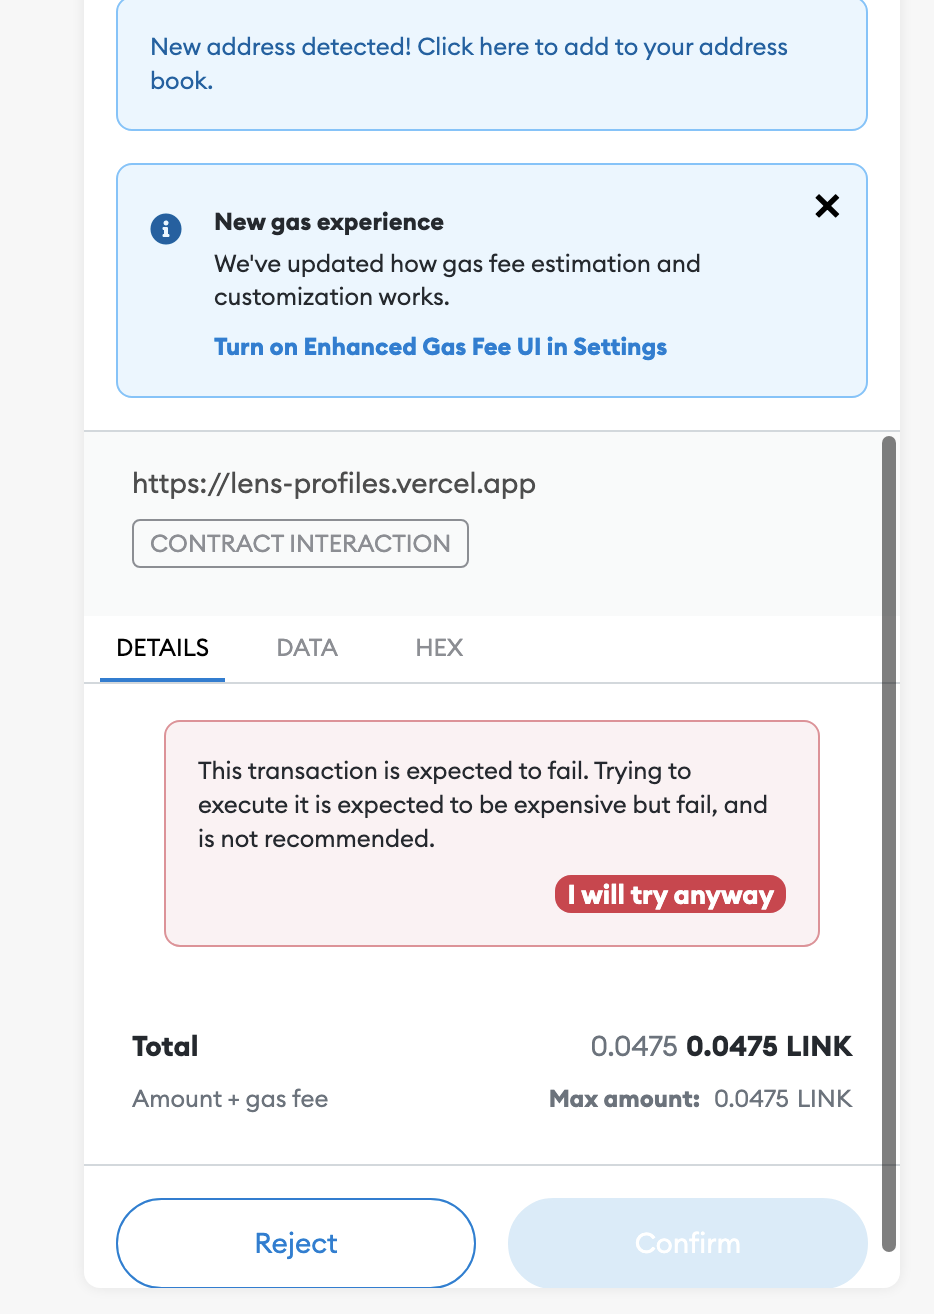This screenshot has width=934, height=1314.
Task: Switch to the HEX tab
Action: pyautogui.click(x=439, y=648)
